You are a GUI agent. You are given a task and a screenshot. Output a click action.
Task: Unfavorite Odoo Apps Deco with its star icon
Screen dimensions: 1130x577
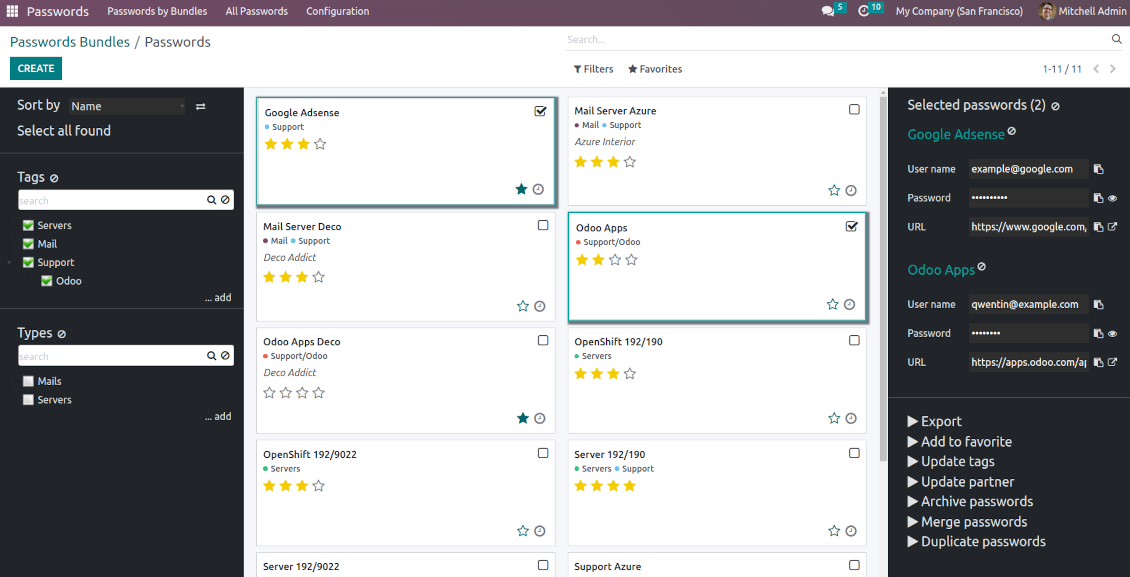click(x=523, y=418)
